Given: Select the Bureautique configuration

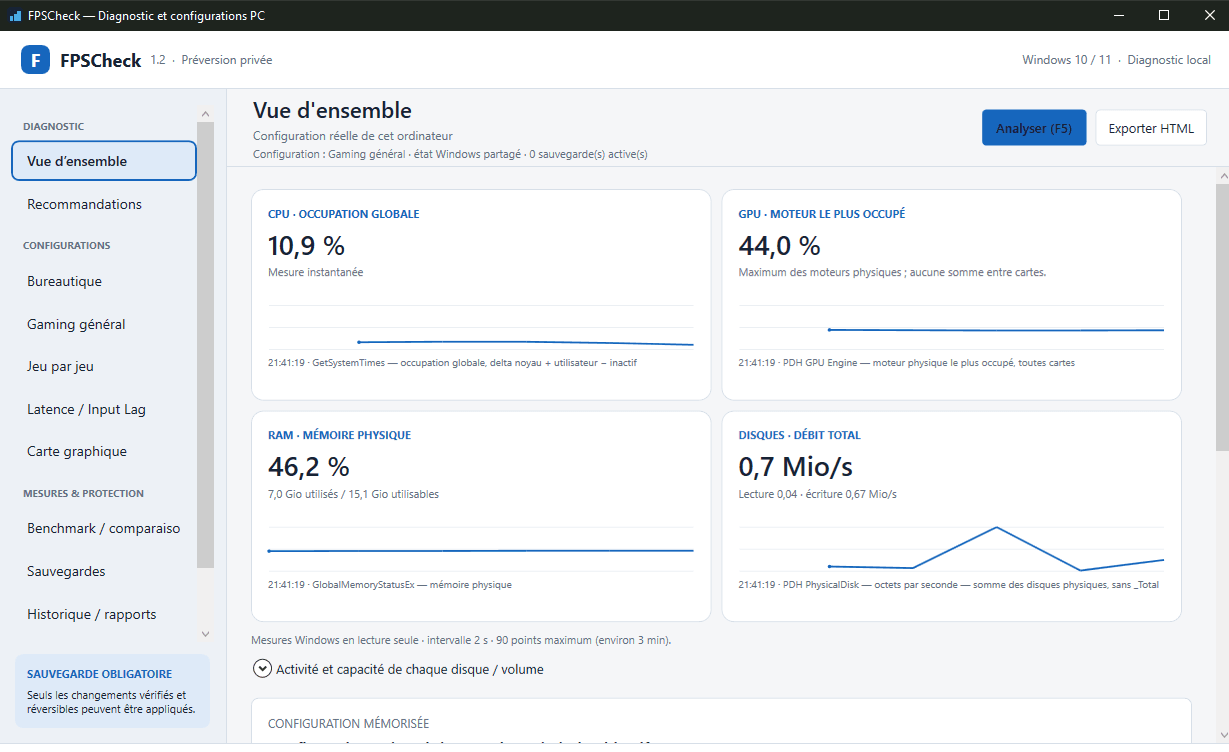Looking at the screenshot, I should click(x=104, y=281).
